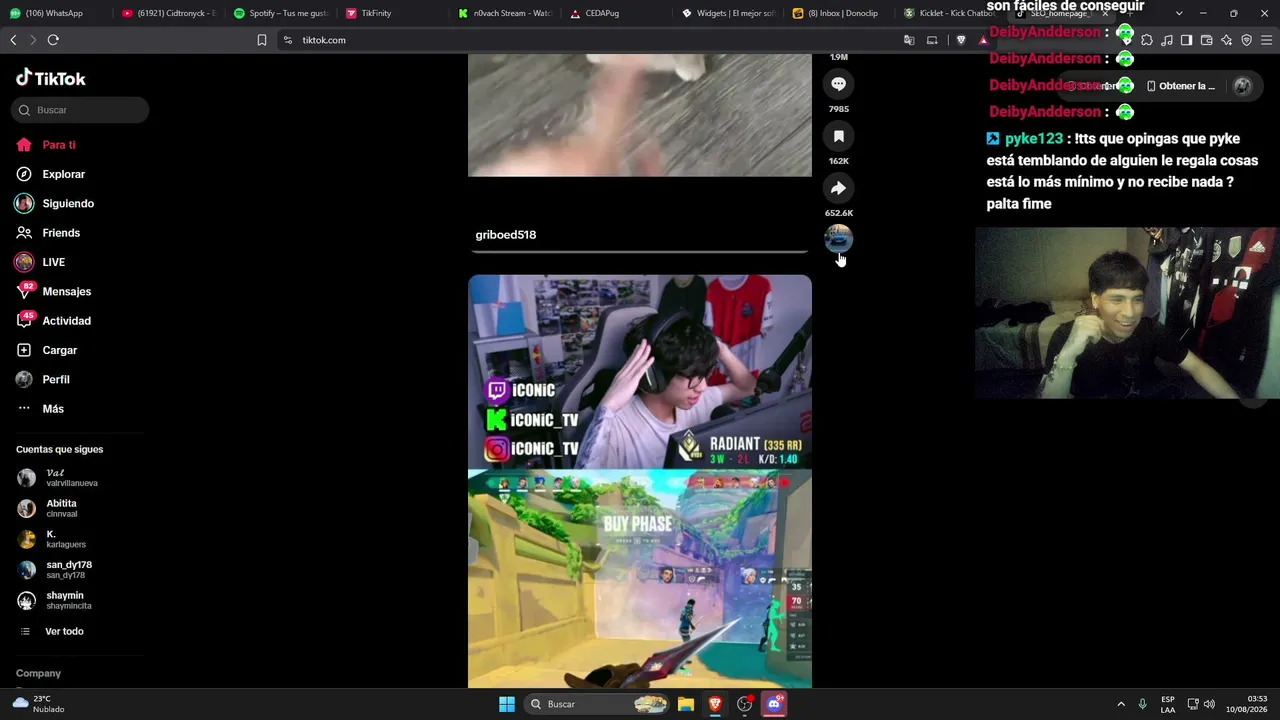Viewport: 1280px width, 720px height.
Task: Open the comments bubble icon showing 7985
Action: tap(838, 84)
